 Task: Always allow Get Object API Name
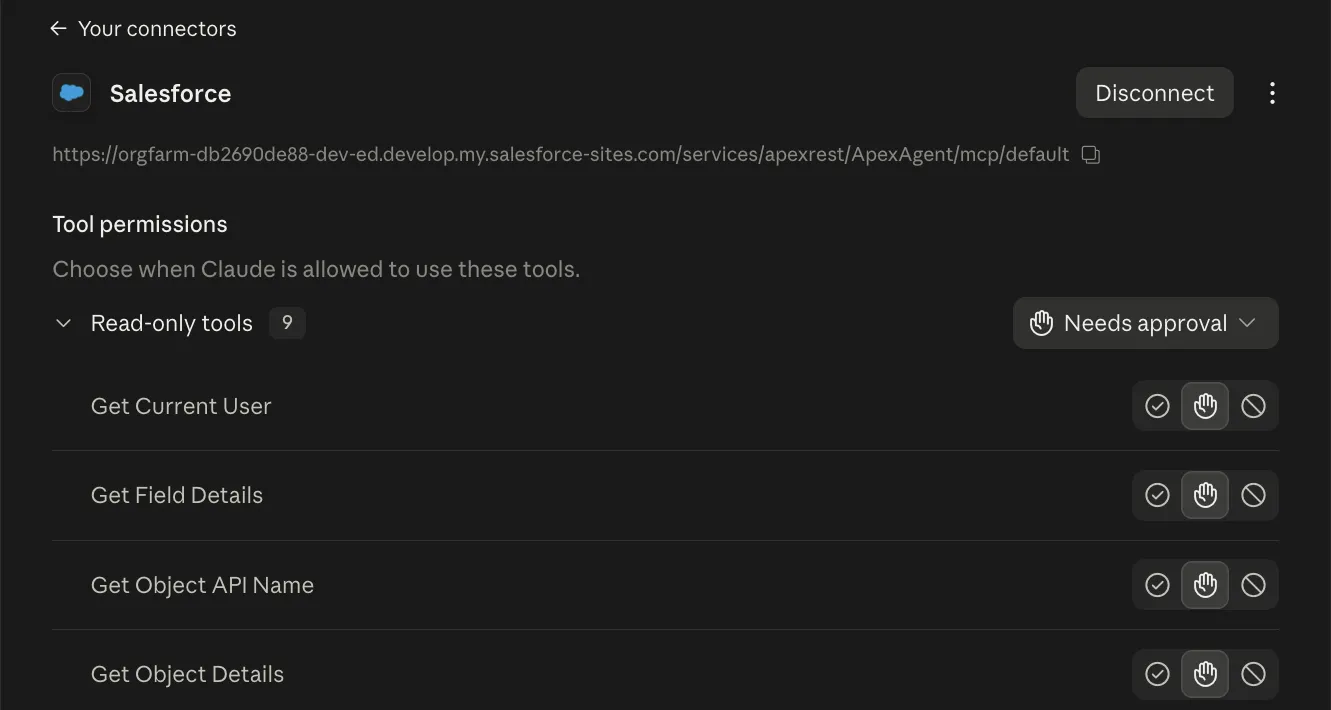point(1157,585)
